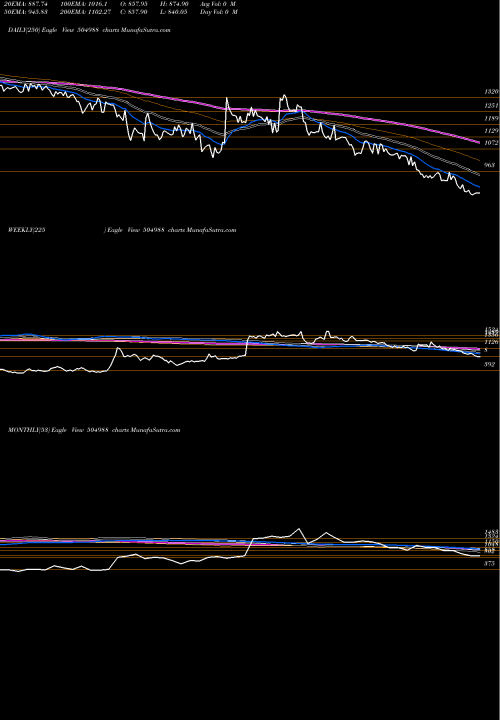This screenshot has height=720, width=500.
Task: Click the 375 label on monthly chart
Action: point(489,563)
